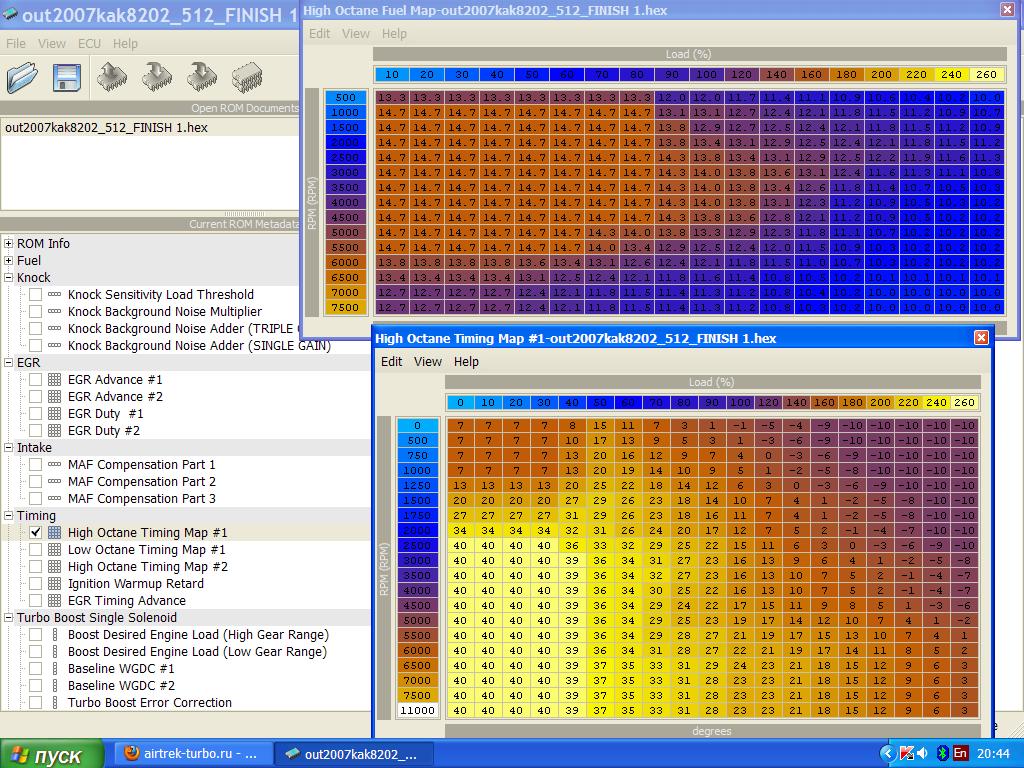
Task: Click the 3D map icon beside EGR Advance #1
Action: [x=54, y=380]
